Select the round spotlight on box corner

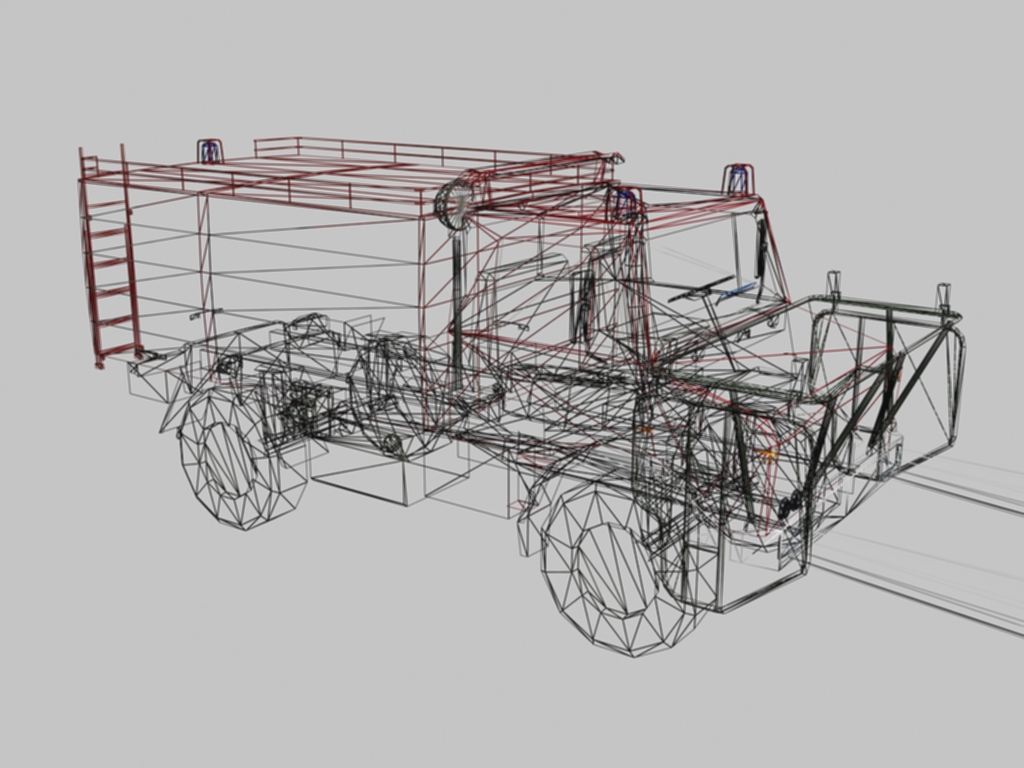[x=453, y=205]
